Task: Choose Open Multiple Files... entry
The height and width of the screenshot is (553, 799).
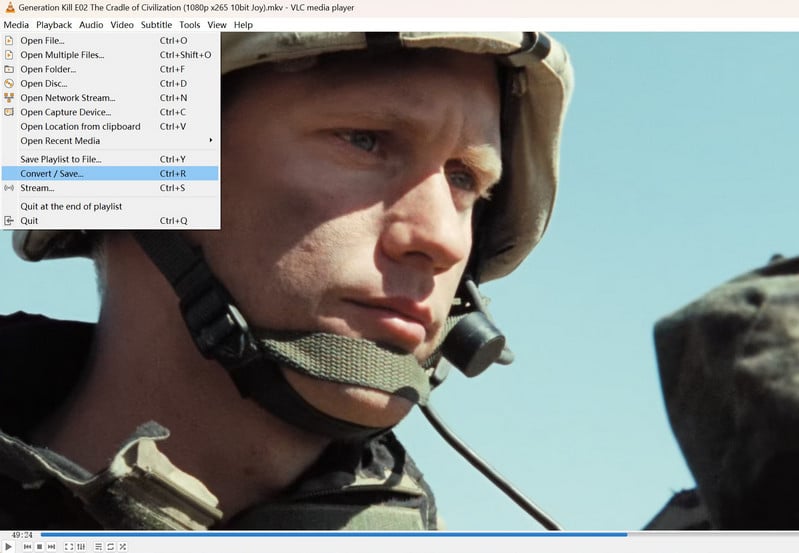Action: (110, 55)
